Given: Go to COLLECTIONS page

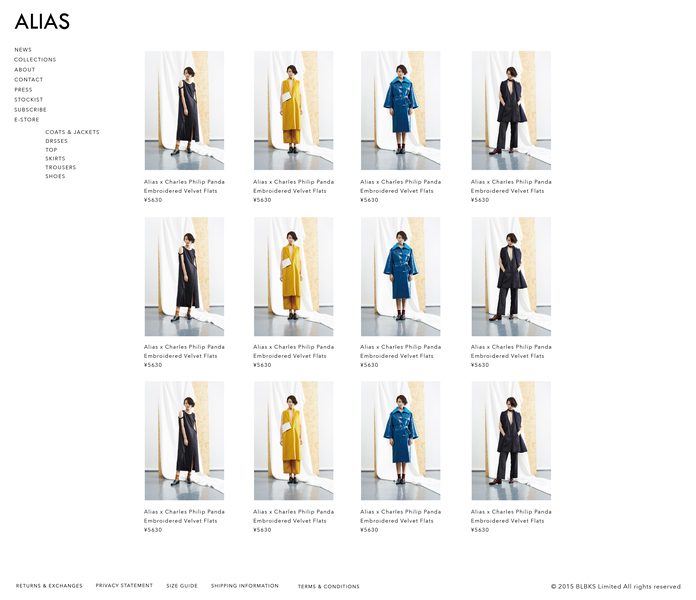Looking at the screenshot, I should 35,59.
